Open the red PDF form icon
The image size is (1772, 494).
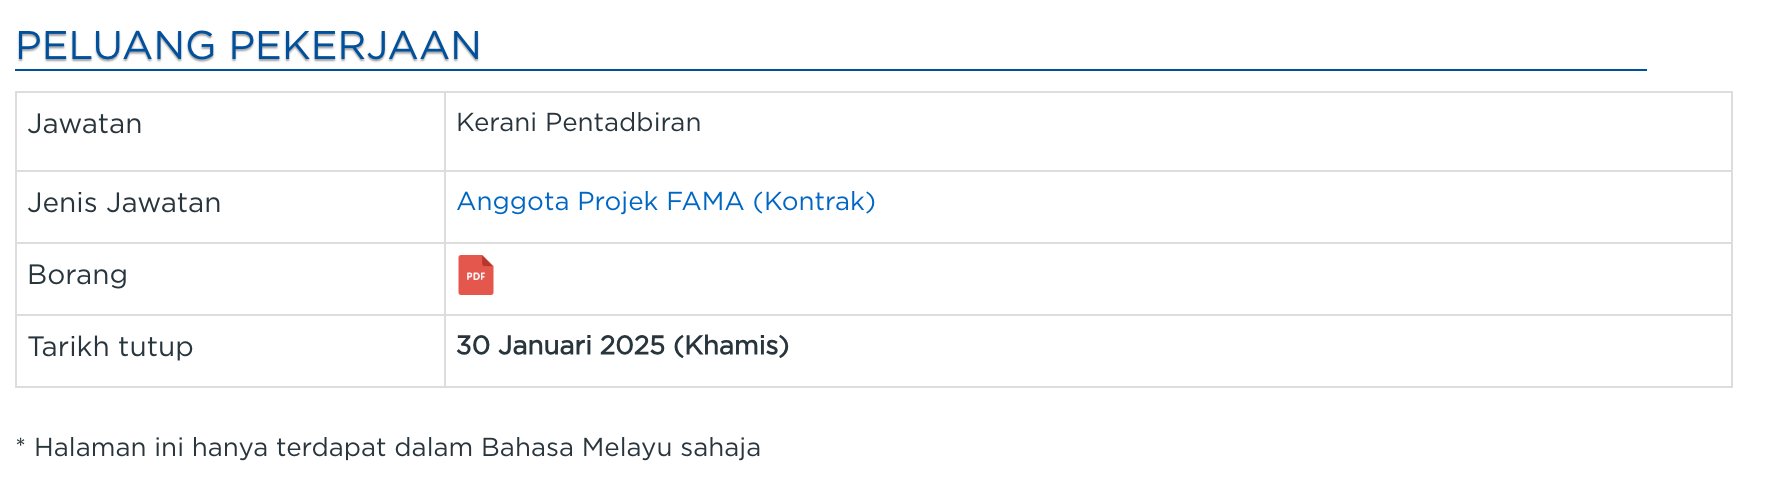coord(476,276)
